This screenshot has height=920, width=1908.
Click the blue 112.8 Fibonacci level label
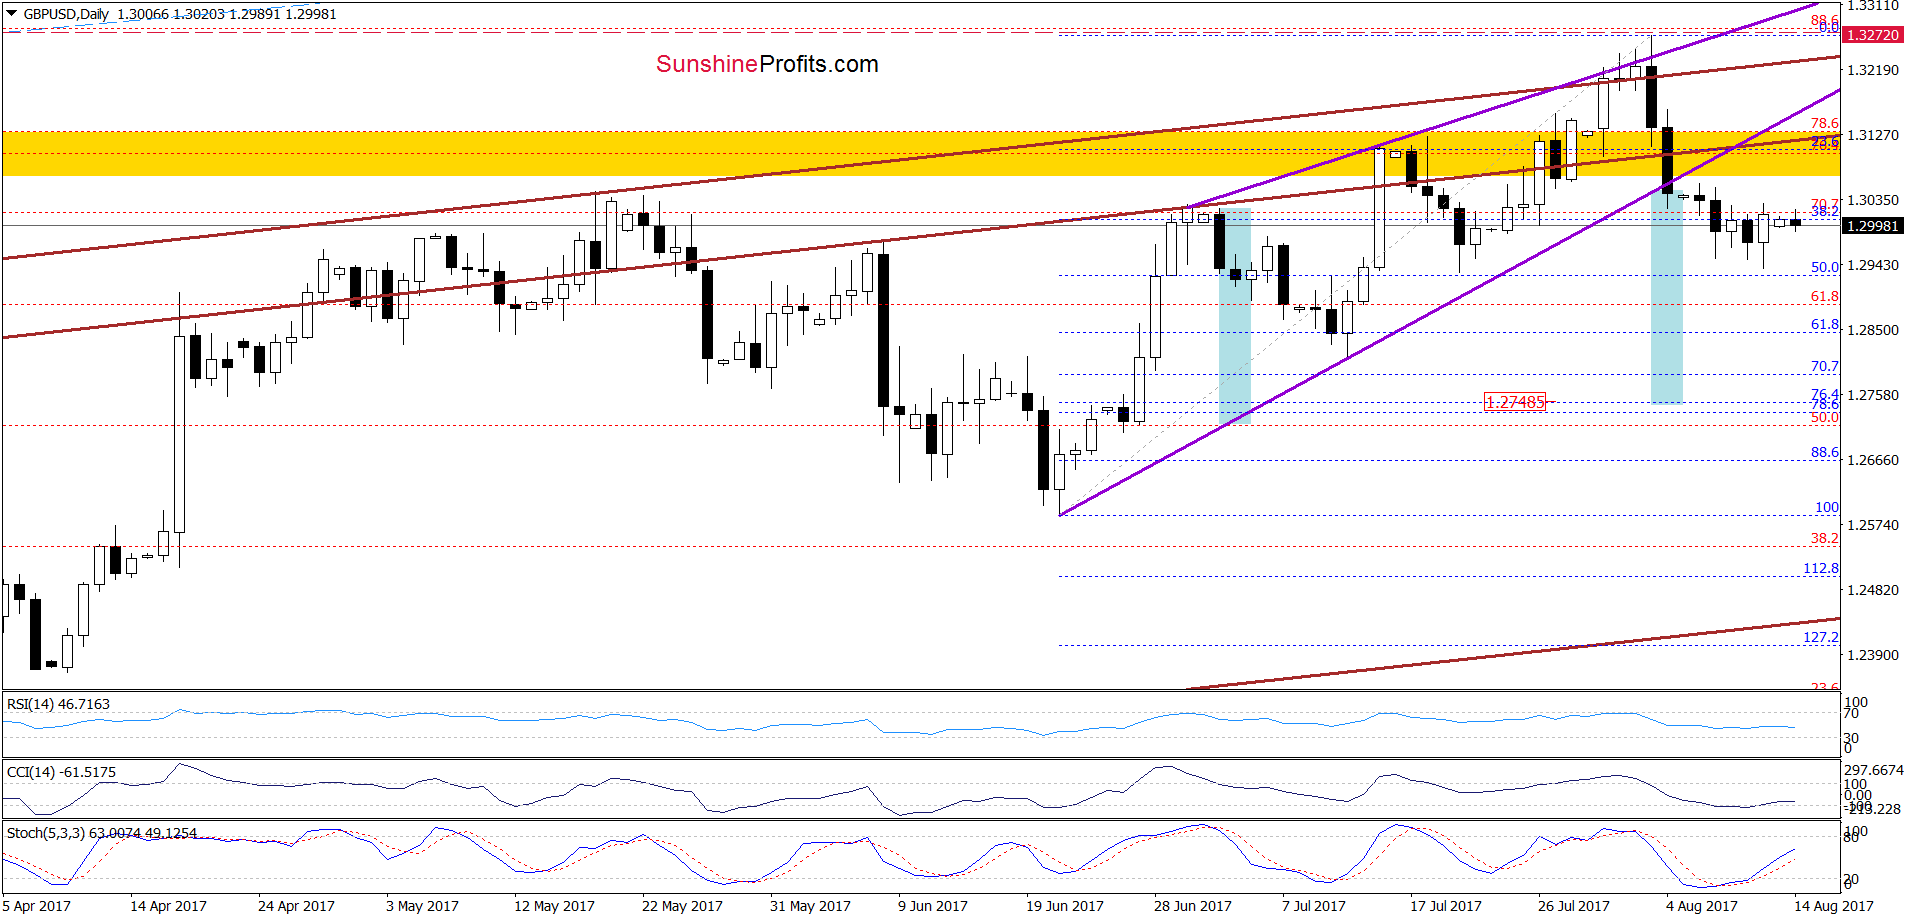1821,568
